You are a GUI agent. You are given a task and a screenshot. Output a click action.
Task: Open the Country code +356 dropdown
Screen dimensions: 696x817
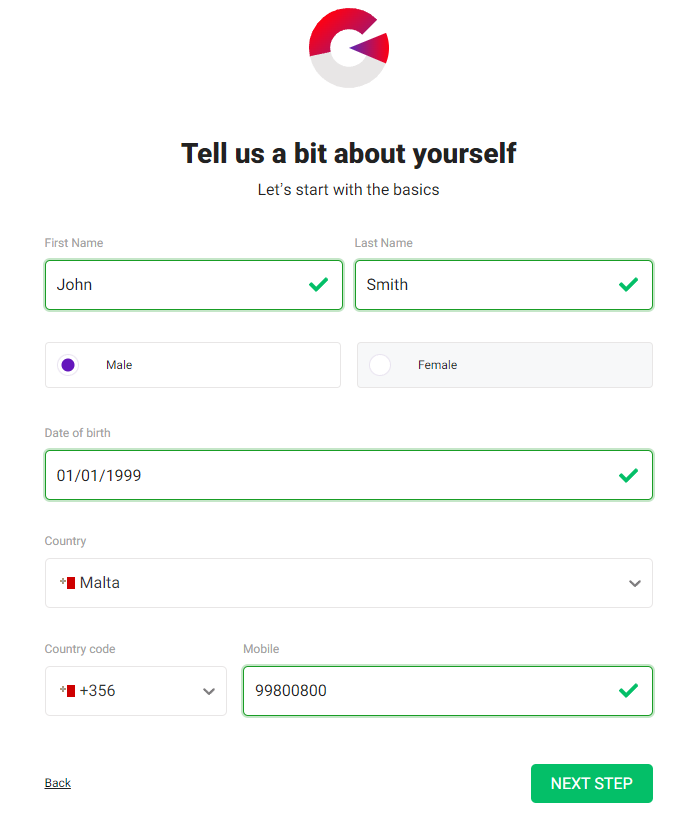[135, 691]
